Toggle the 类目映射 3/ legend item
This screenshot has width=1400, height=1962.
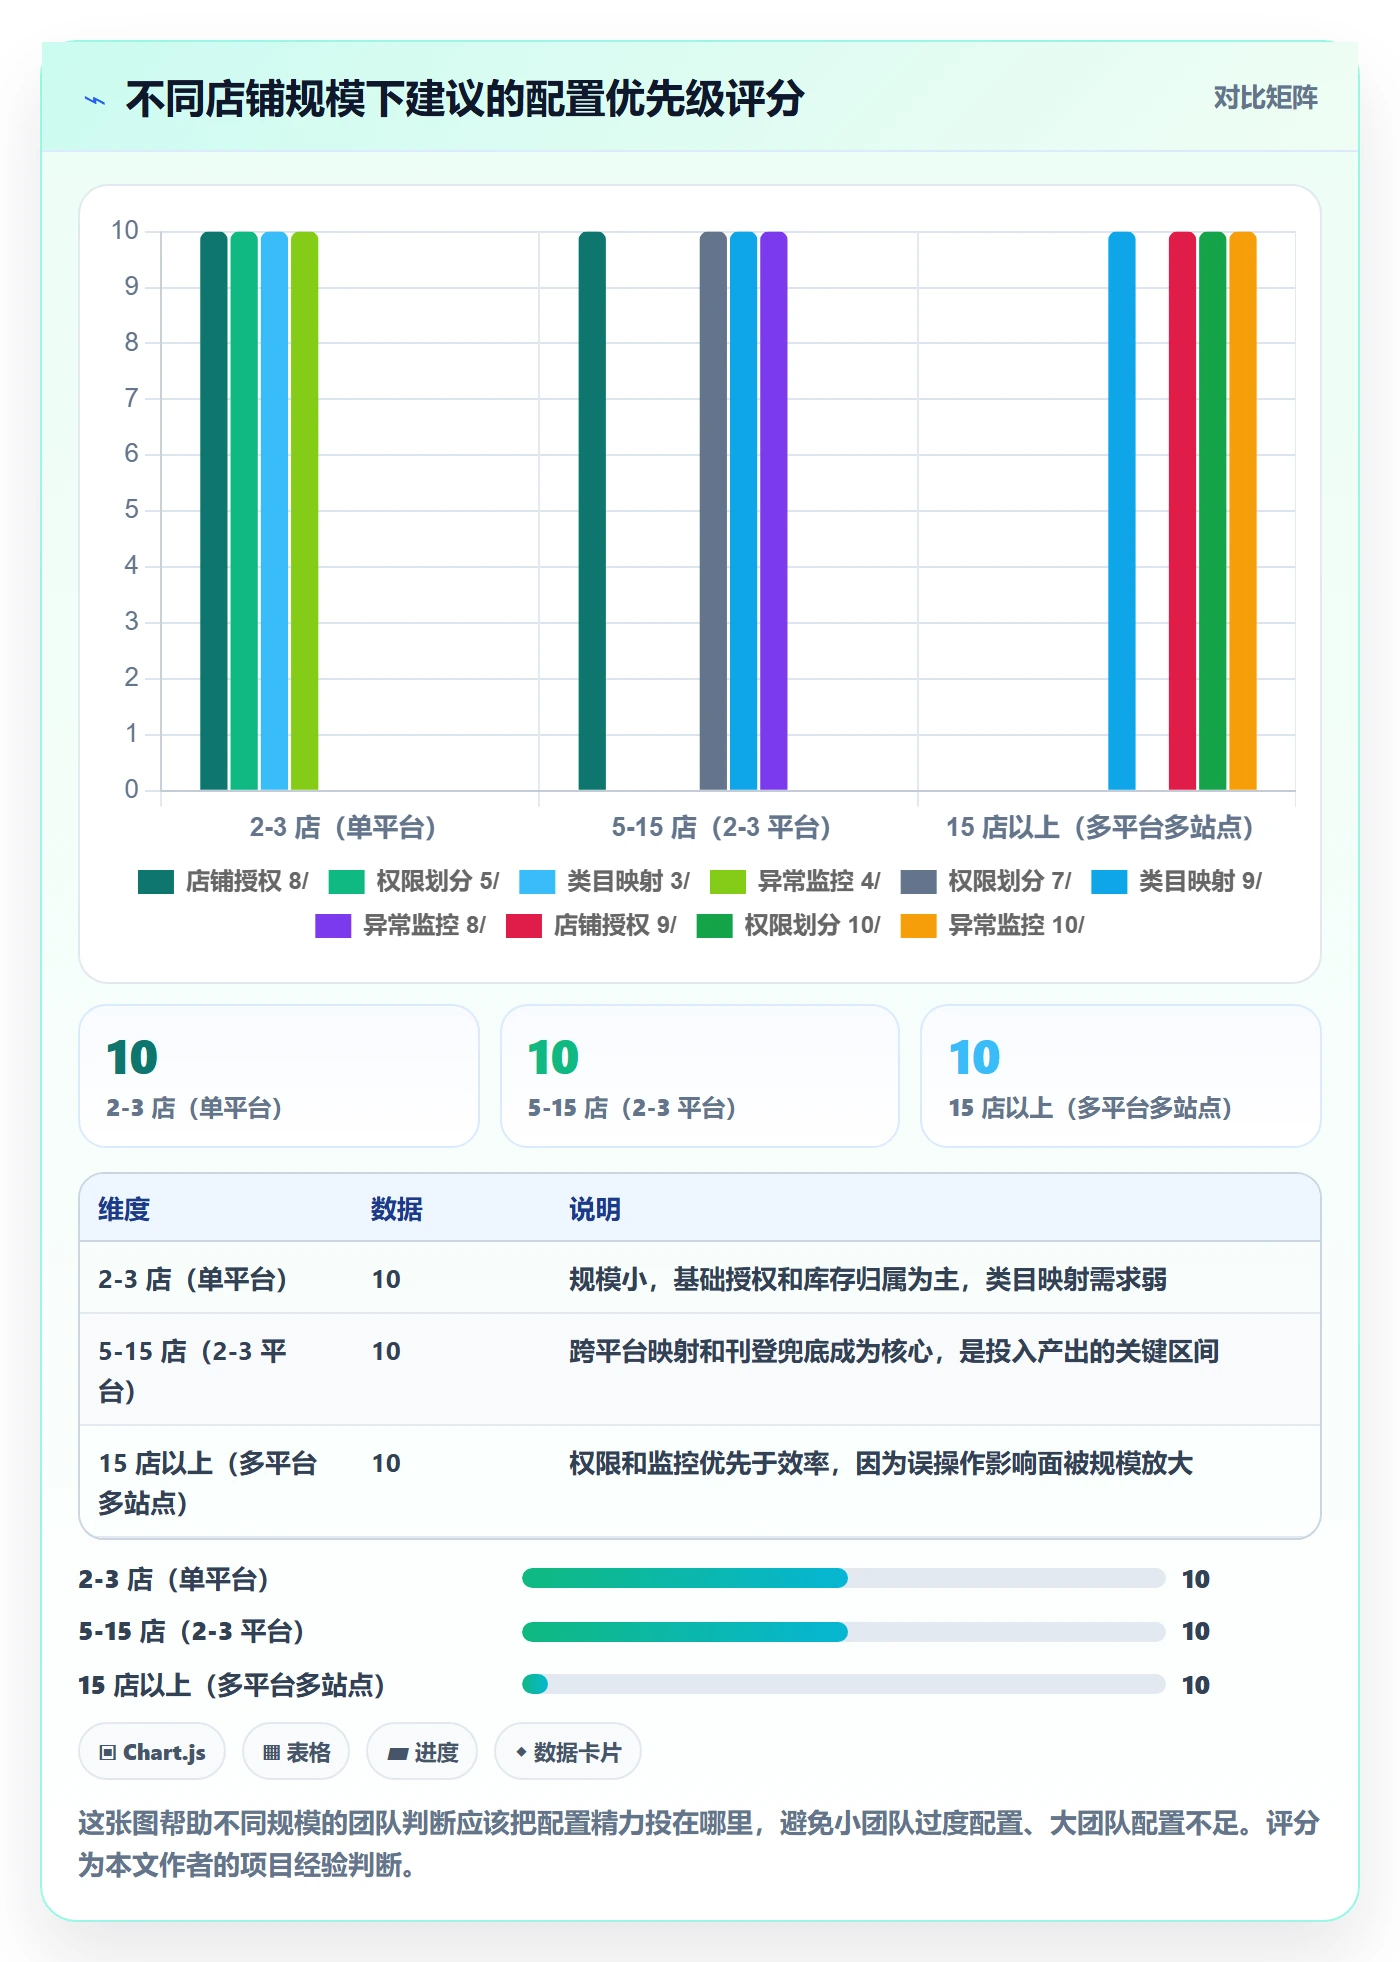click(604, 881)
